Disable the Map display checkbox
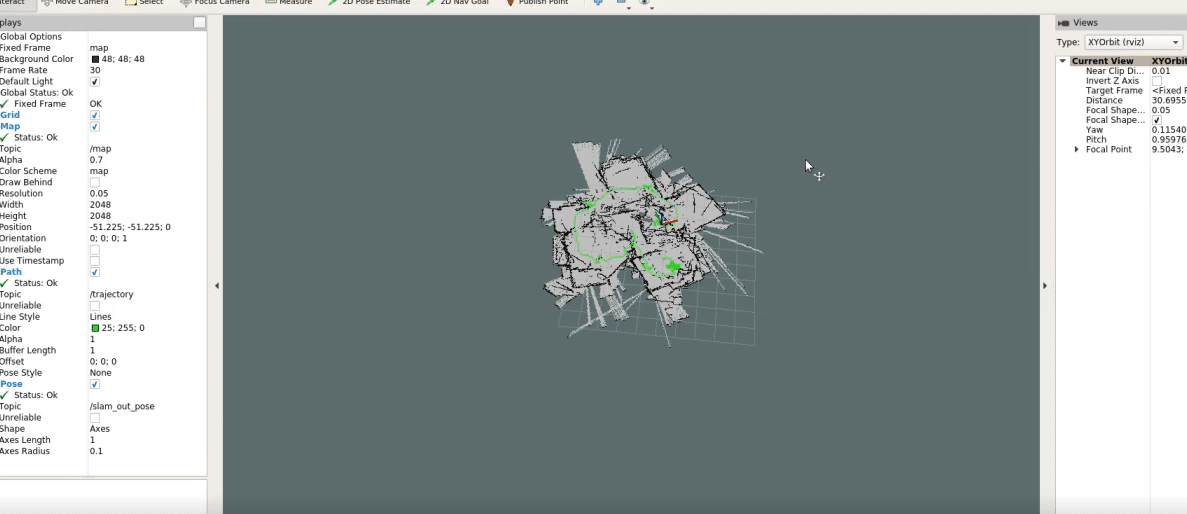Image resolution: width=1187 pixels, height=514 pixels. [95, 127]
